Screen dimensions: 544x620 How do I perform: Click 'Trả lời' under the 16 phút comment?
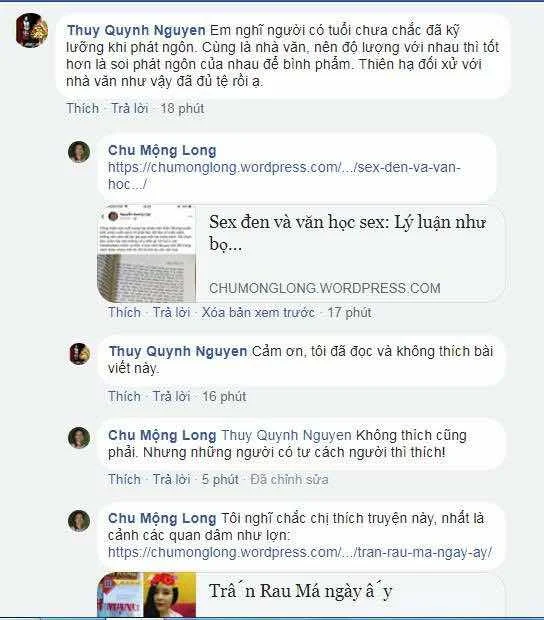171,397
